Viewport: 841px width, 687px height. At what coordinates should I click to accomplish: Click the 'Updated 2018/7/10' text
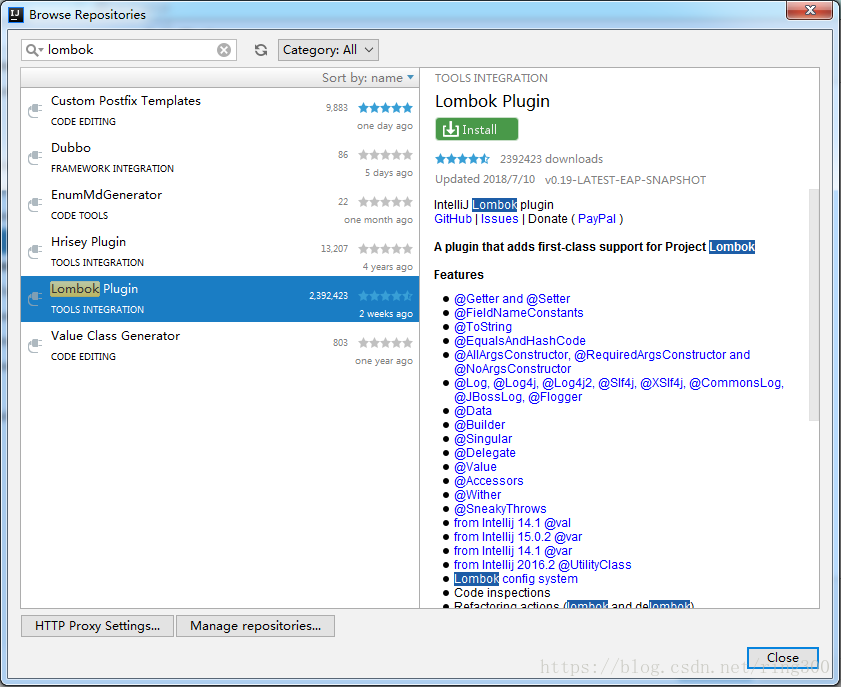(x=485, y=179)
